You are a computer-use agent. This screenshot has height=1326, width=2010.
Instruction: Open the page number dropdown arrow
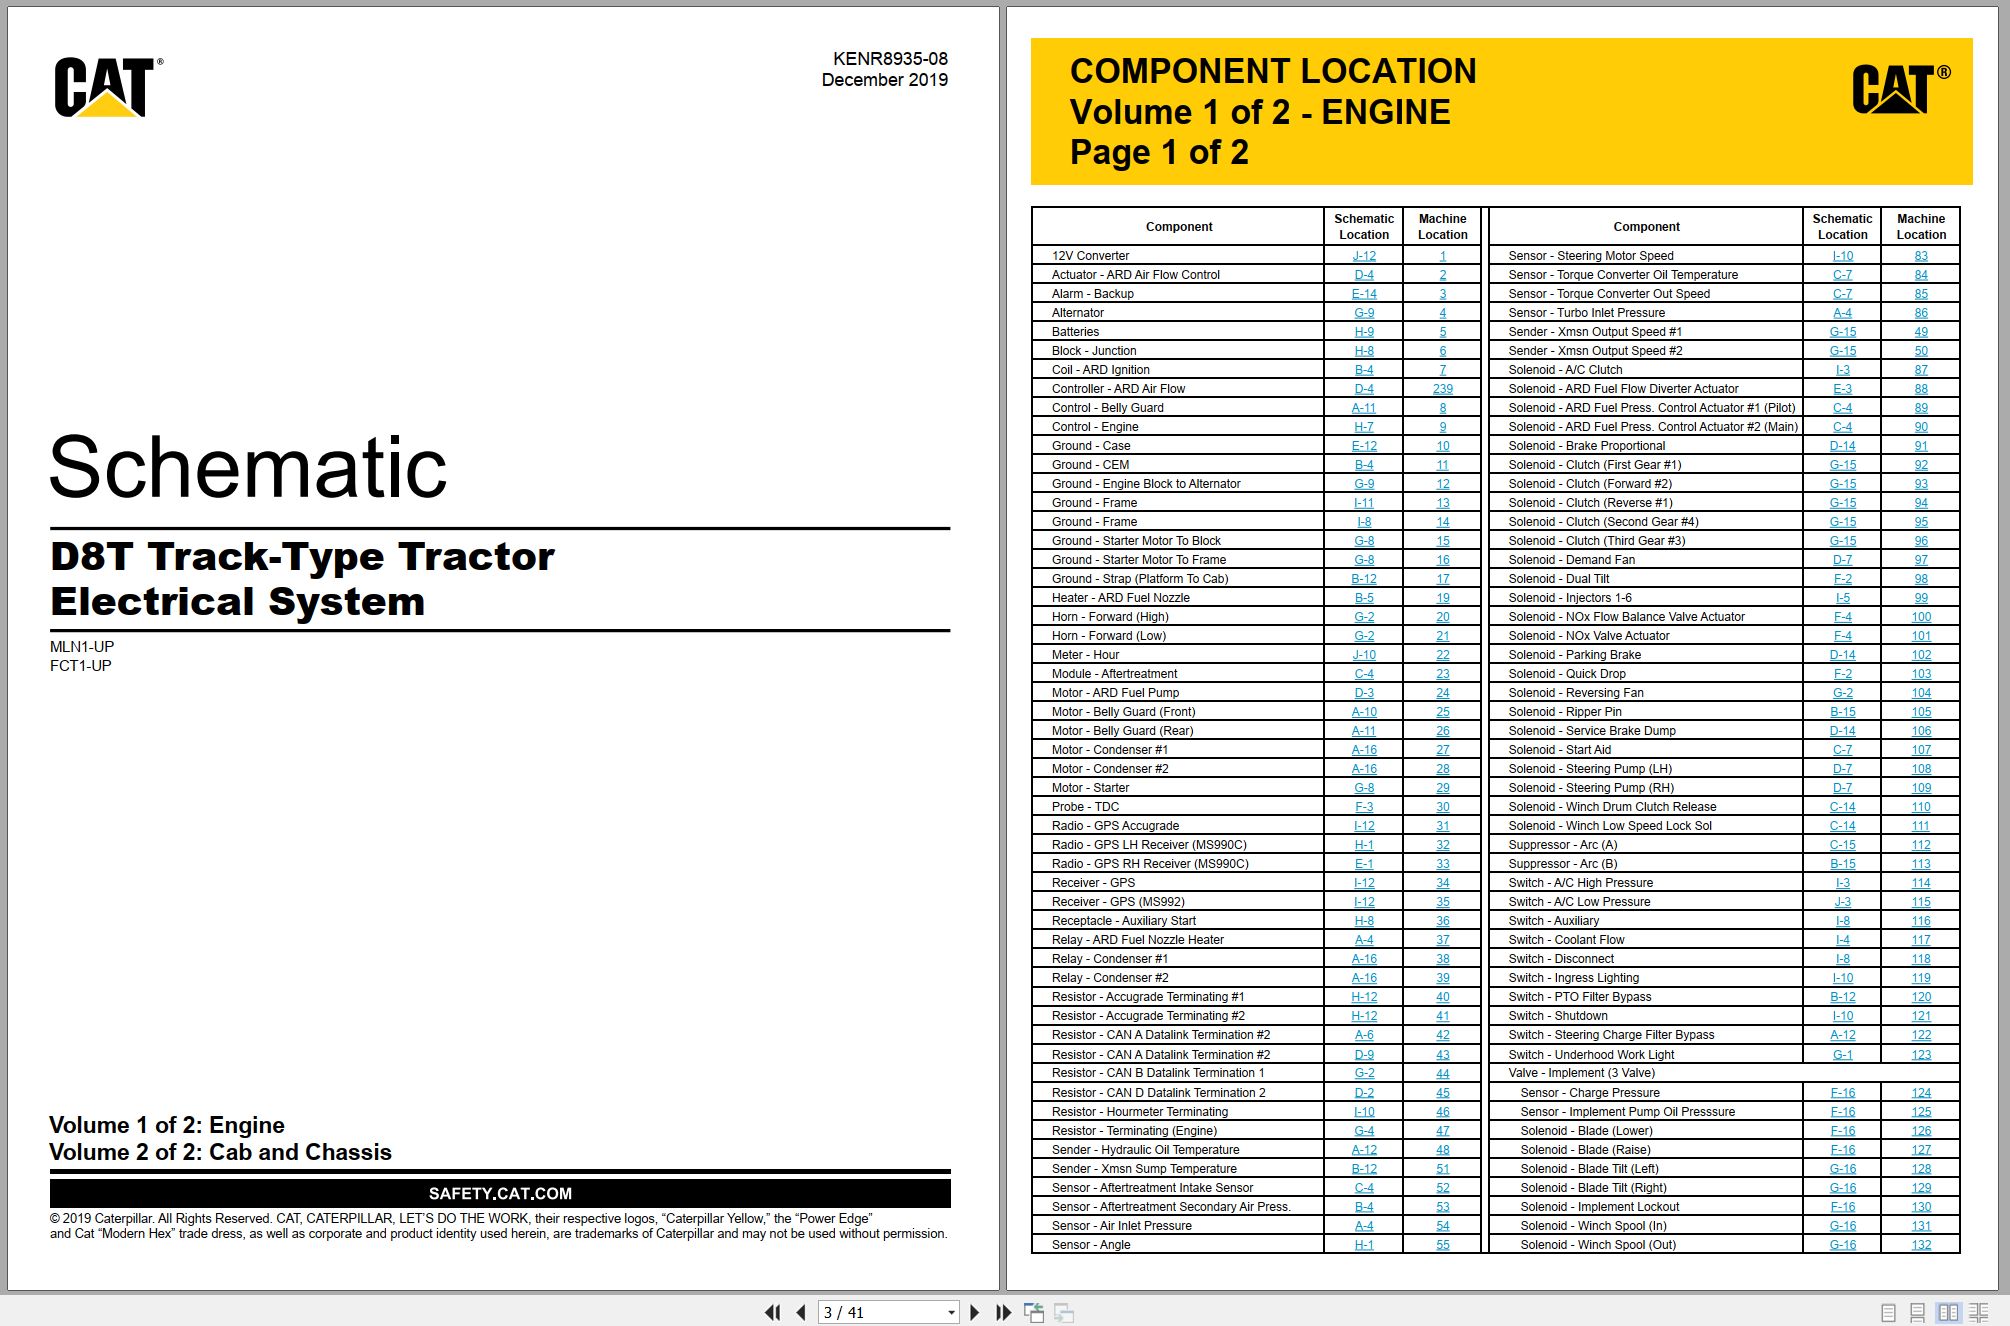[951, 1313]
